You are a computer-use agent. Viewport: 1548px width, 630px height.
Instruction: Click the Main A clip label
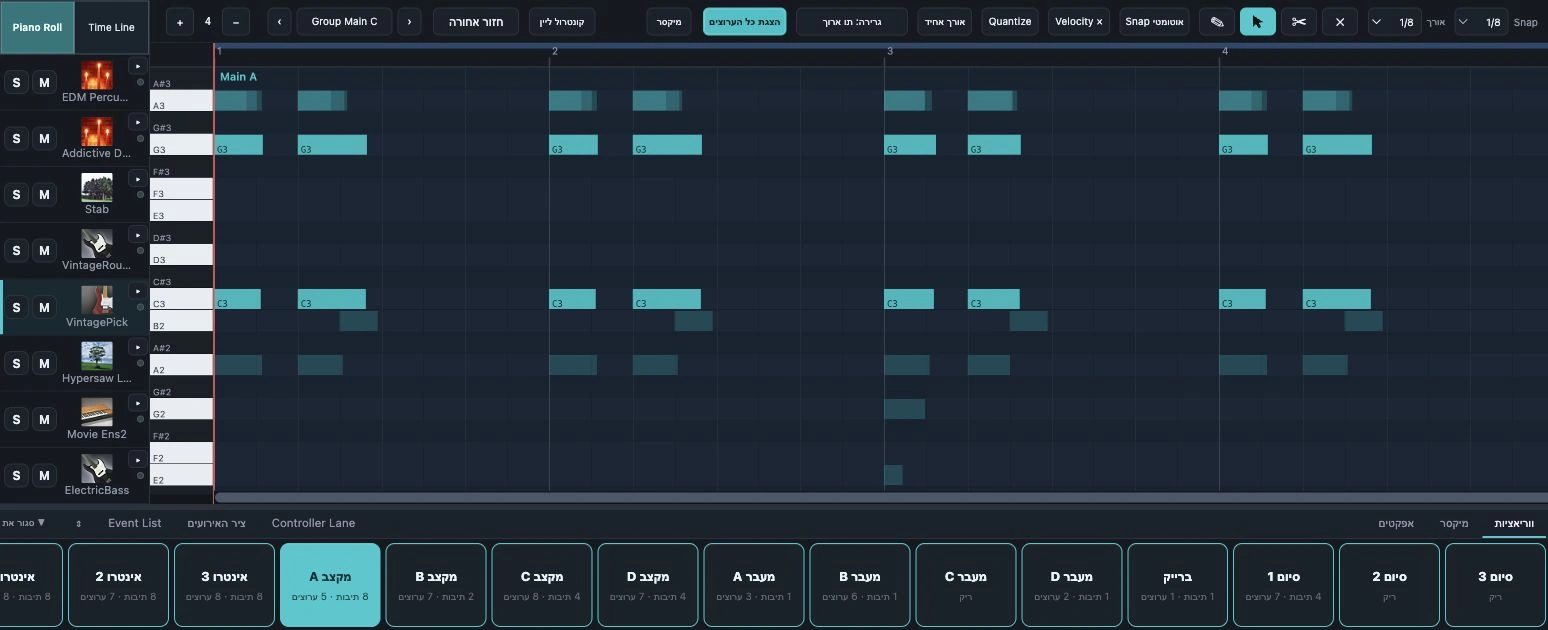pyautogui.click(x=238, y=77)
